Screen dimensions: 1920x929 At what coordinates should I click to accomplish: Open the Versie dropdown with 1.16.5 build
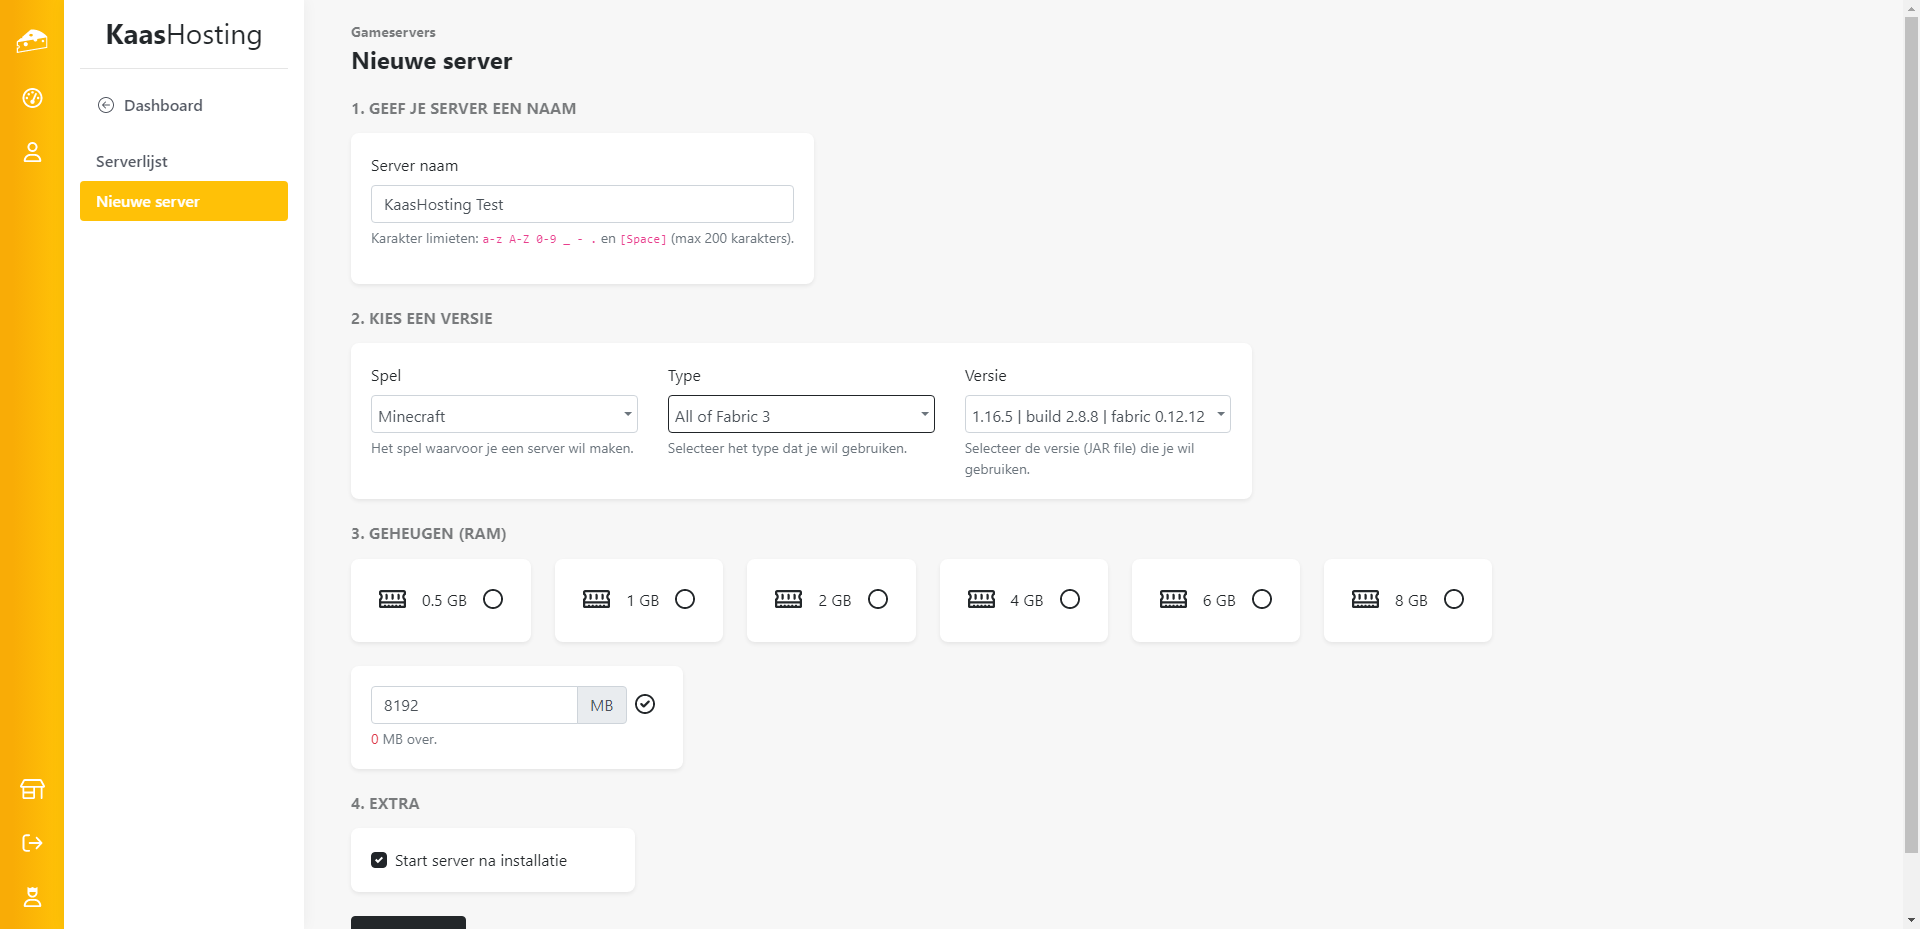pyautogui.click(x=1097, y=415)
